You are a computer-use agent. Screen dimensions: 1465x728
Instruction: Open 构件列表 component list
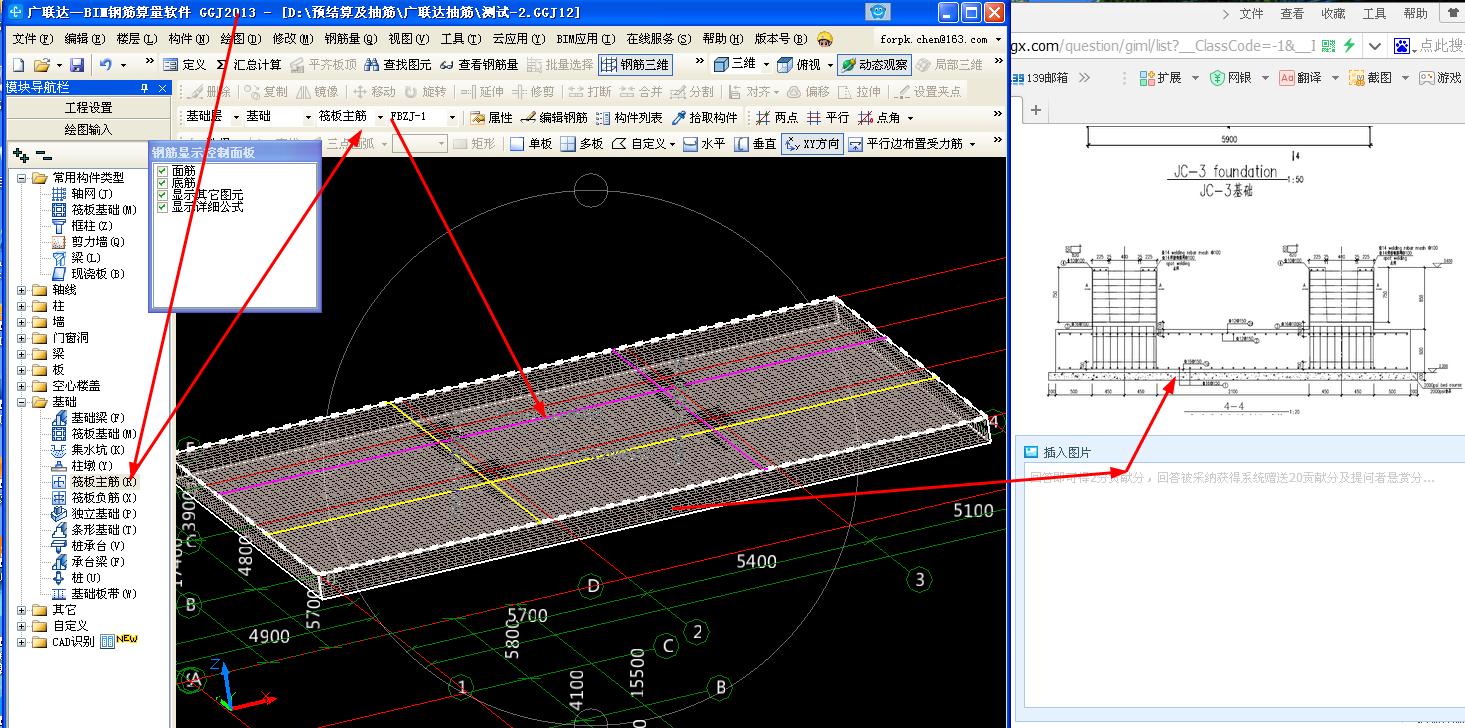(629, 117)
